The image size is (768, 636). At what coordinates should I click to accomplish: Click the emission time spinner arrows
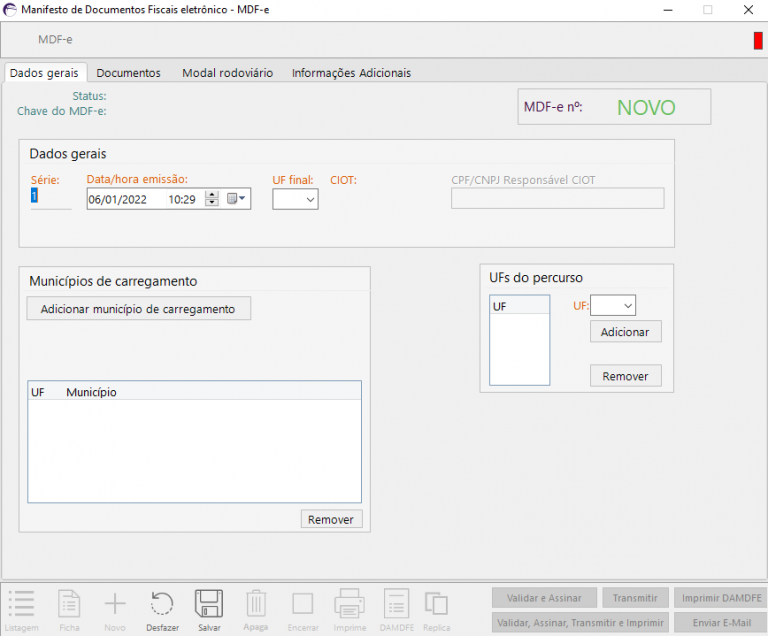pyautogui.click(x=211, y=199)
